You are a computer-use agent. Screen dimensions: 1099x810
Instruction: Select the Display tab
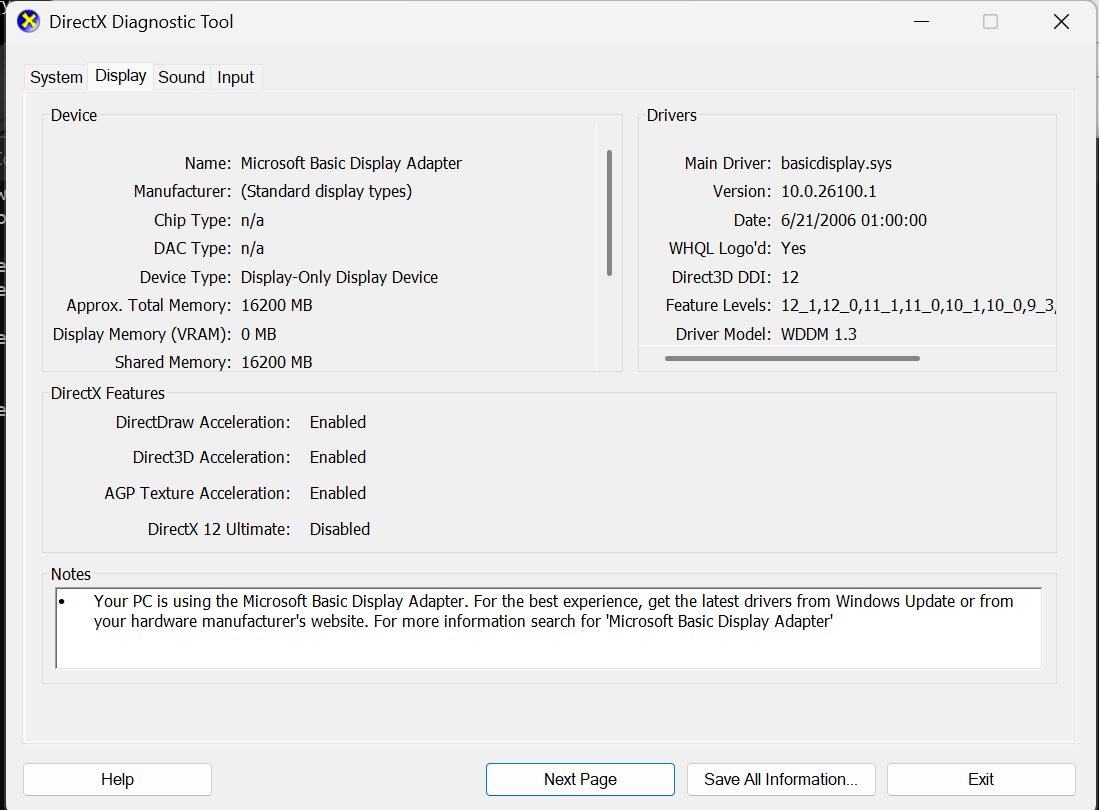[x=121, y=76]
